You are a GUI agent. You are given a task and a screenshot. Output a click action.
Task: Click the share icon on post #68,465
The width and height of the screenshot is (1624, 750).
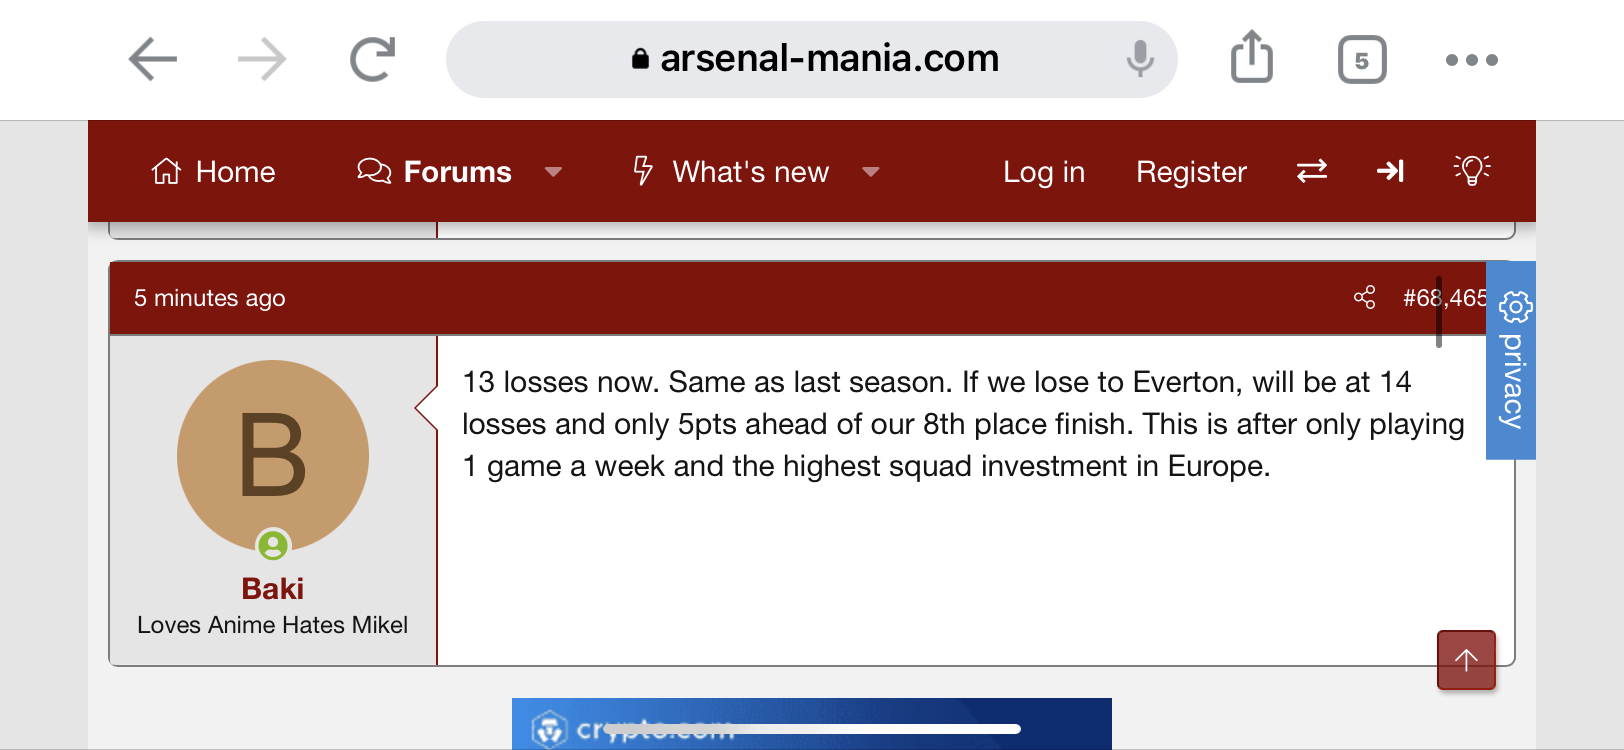pyautogui.click(x=1365, y=297)
